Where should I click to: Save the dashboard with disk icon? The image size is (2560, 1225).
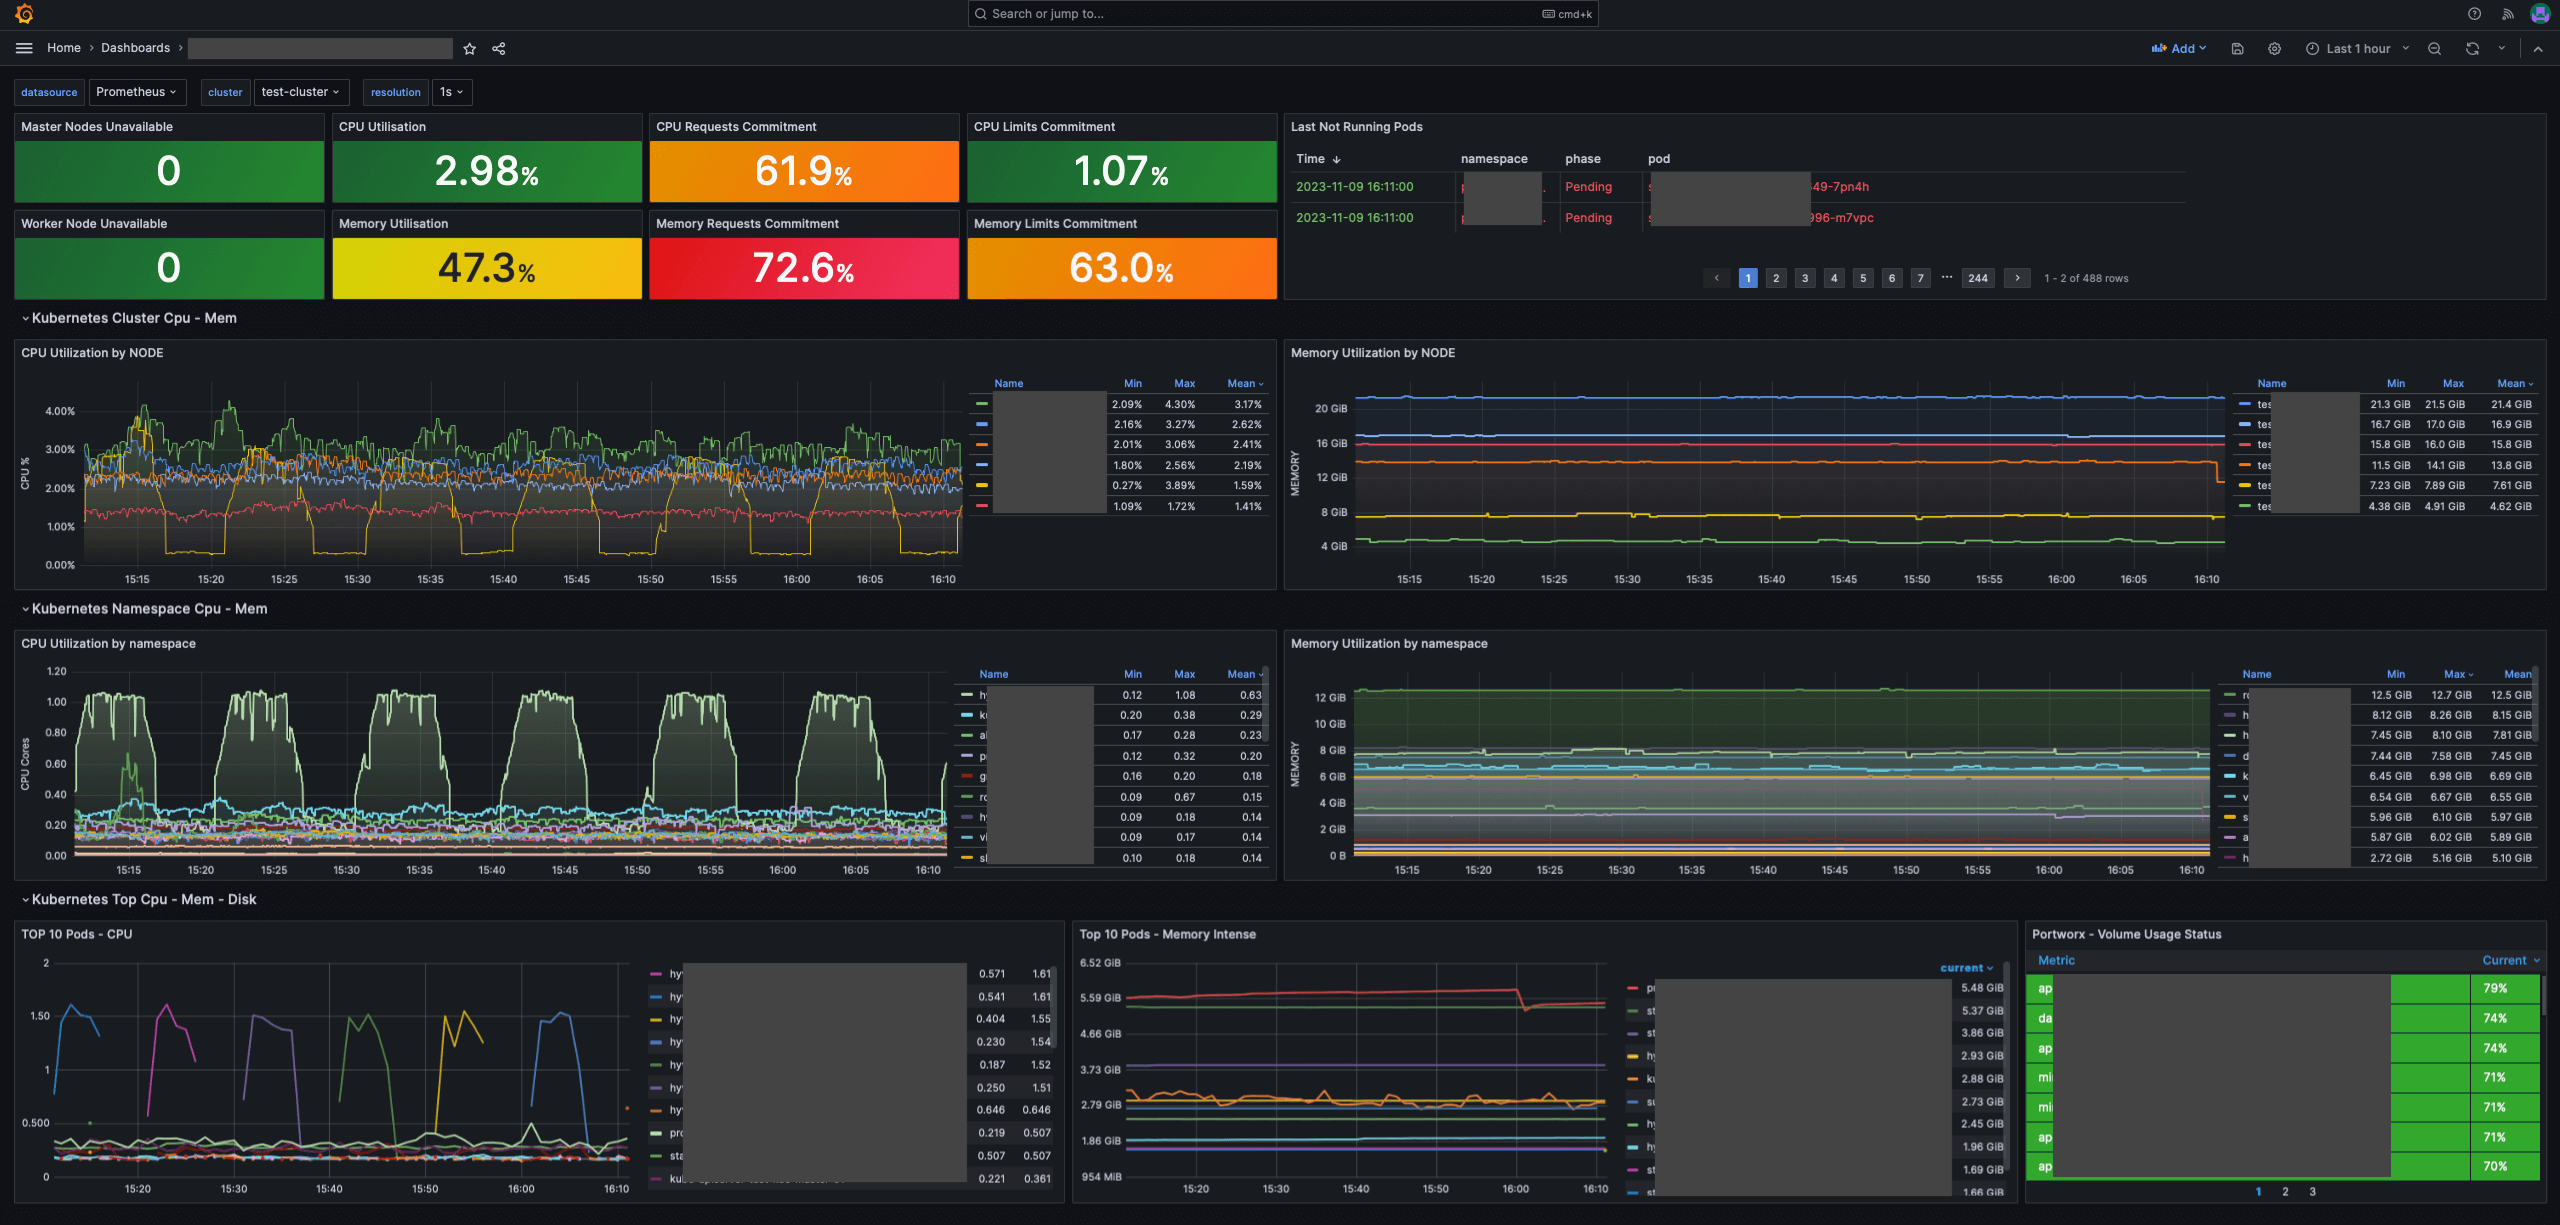[2237, 48]
